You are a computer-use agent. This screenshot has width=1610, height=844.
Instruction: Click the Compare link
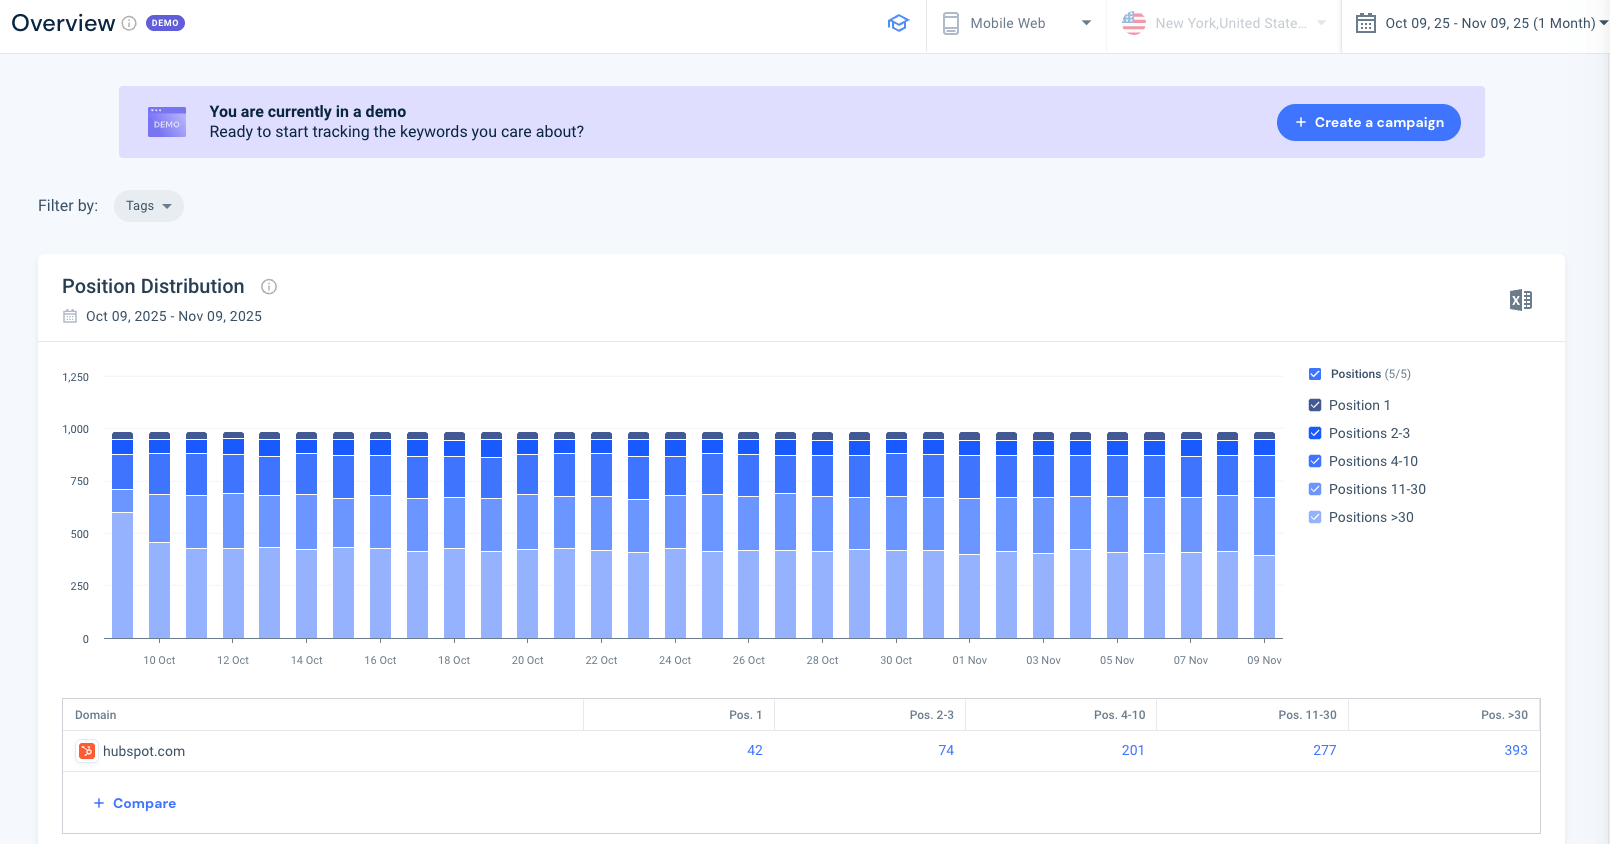(135, 803)
